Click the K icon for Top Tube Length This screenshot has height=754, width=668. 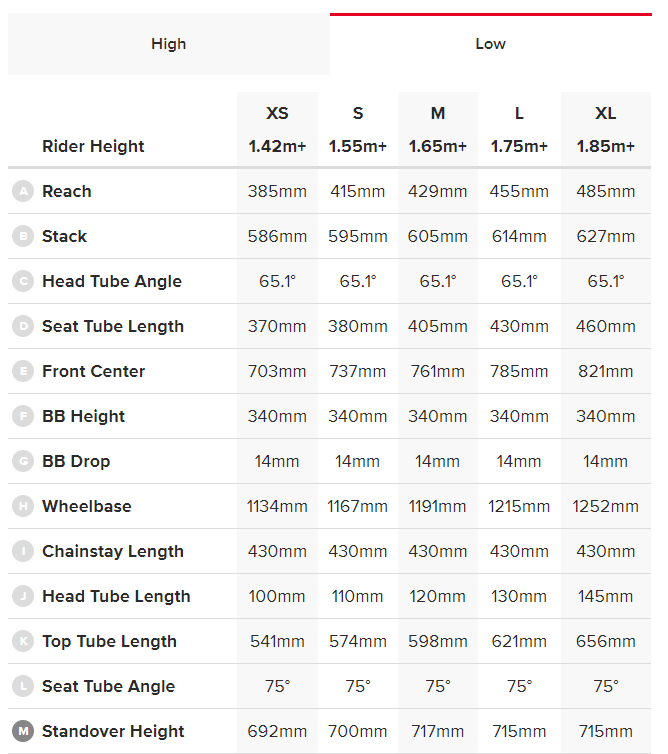[x=22, y=641]
